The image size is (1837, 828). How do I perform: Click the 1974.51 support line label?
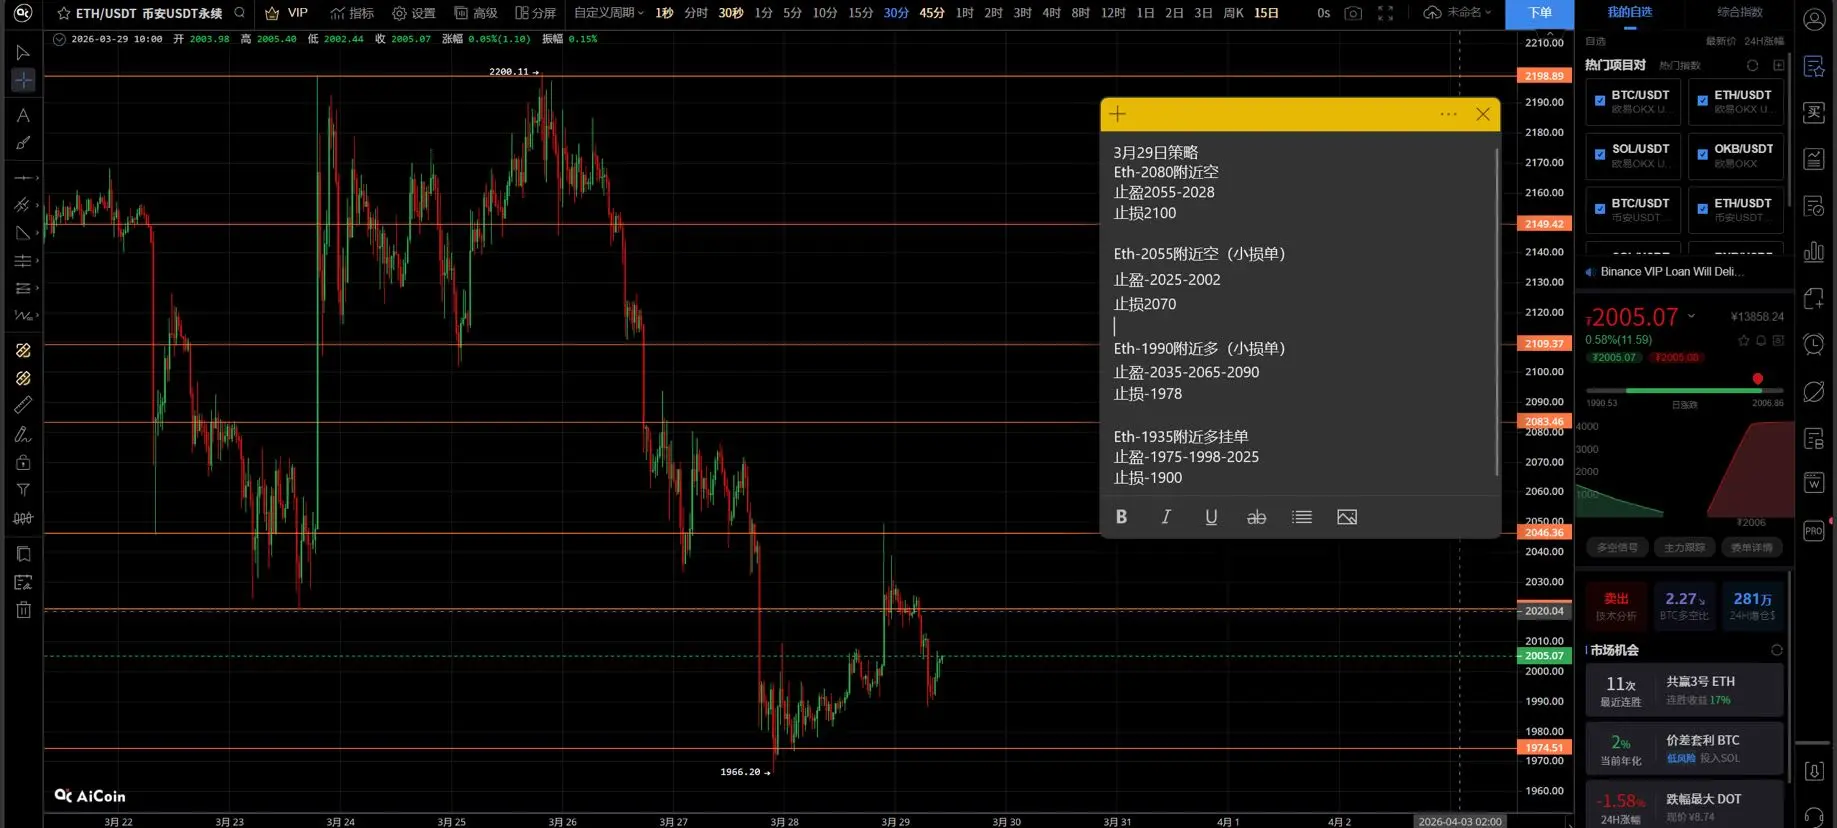pyautogui.click(x=1544, y=748)
